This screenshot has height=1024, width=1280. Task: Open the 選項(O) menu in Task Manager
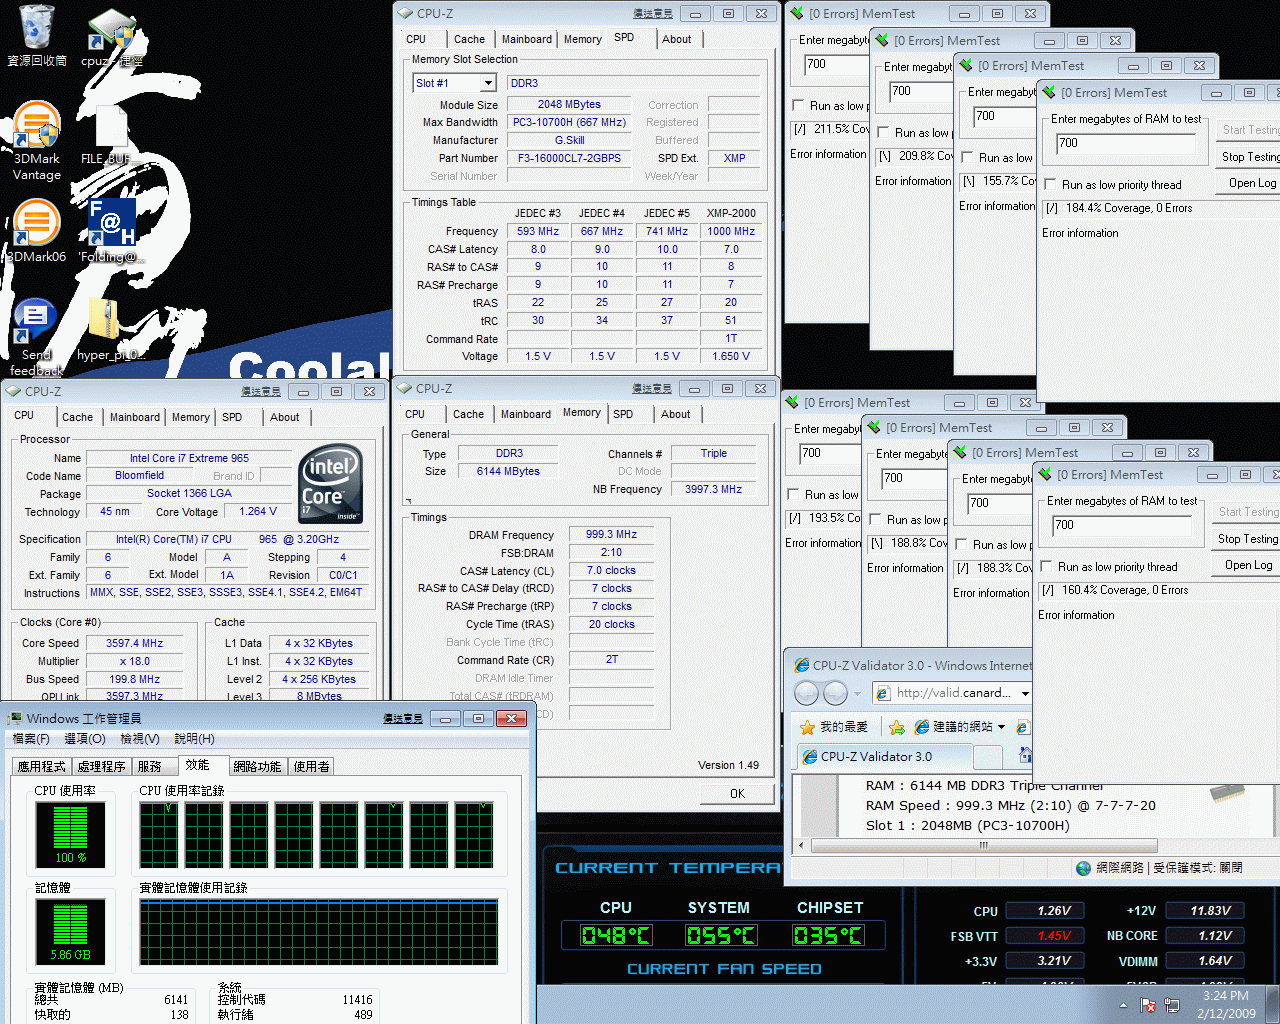85,738
